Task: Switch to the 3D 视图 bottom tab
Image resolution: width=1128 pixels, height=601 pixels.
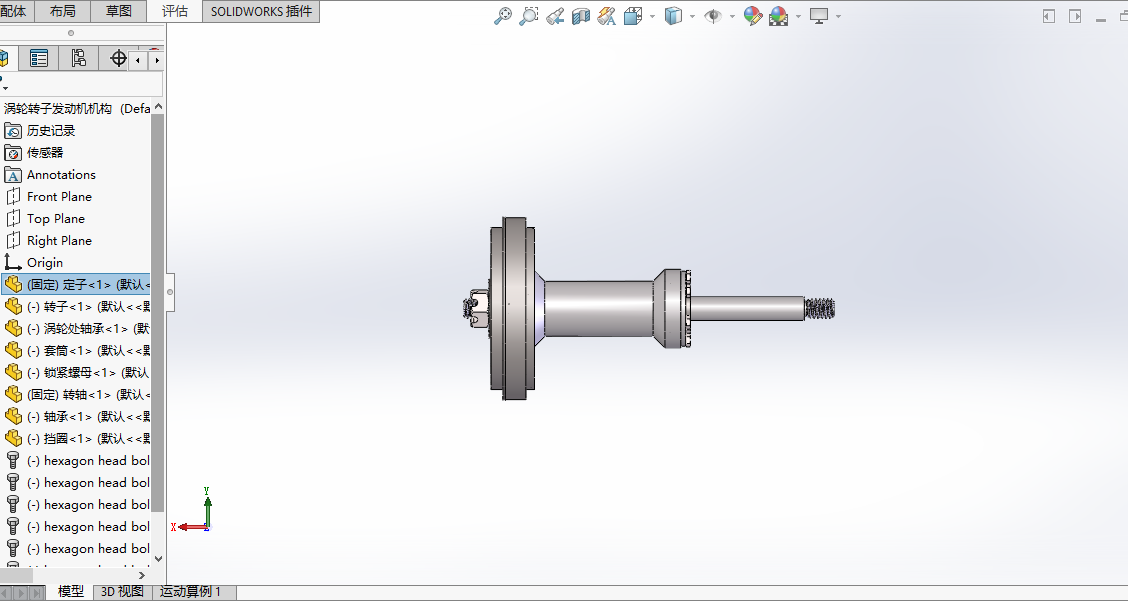Action: point(122,592)
